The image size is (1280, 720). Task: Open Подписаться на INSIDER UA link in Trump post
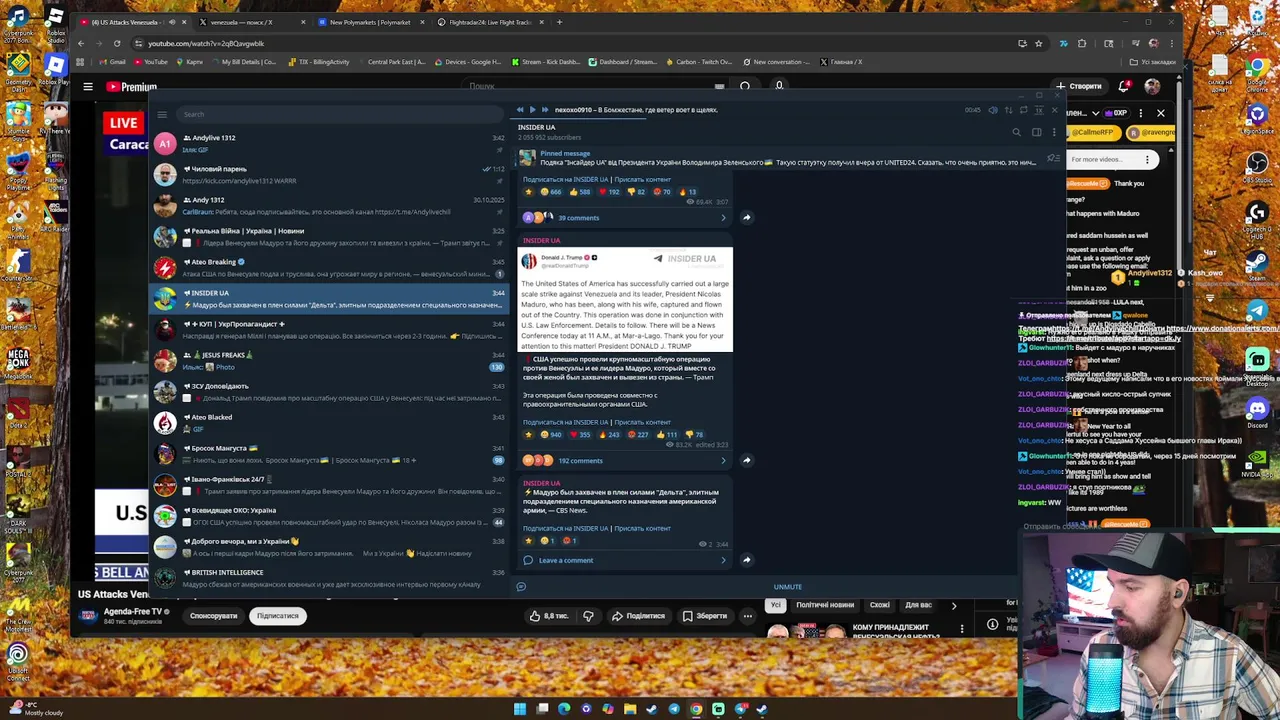[x=565, y=422]
